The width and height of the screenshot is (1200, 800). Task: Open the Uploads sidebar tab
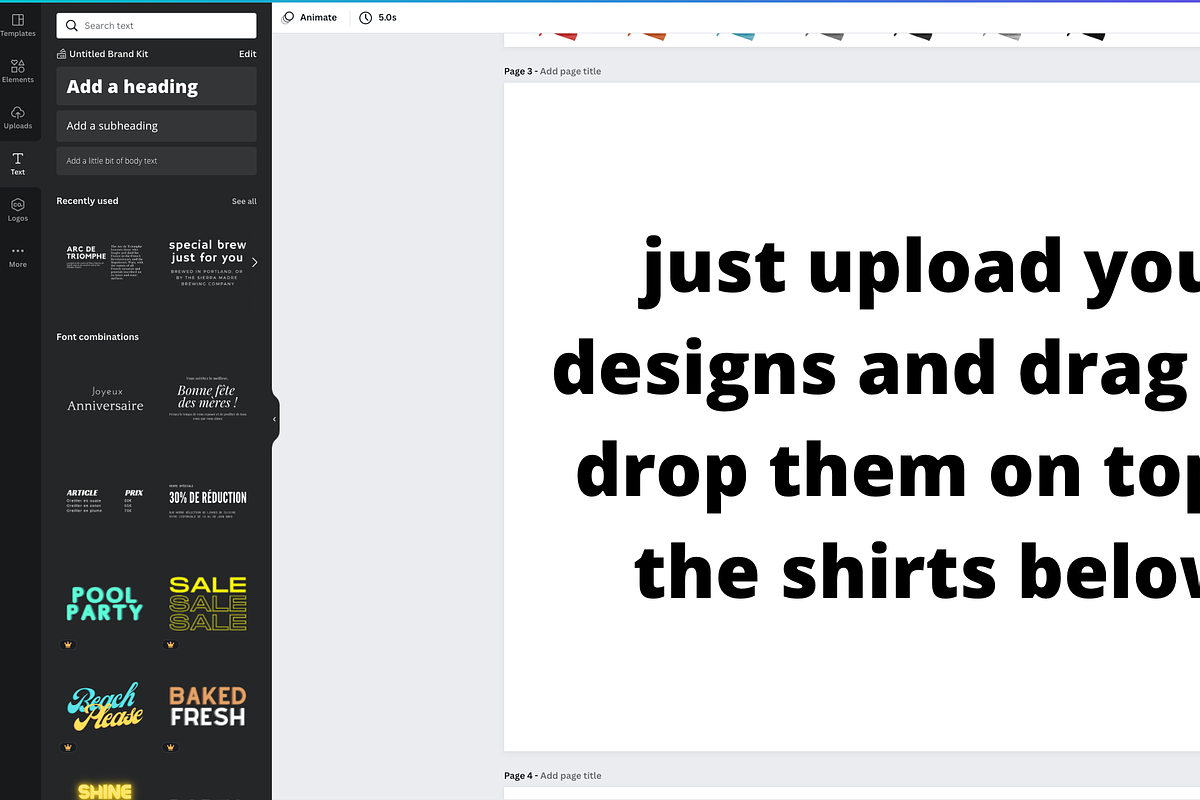coord(18,117)
